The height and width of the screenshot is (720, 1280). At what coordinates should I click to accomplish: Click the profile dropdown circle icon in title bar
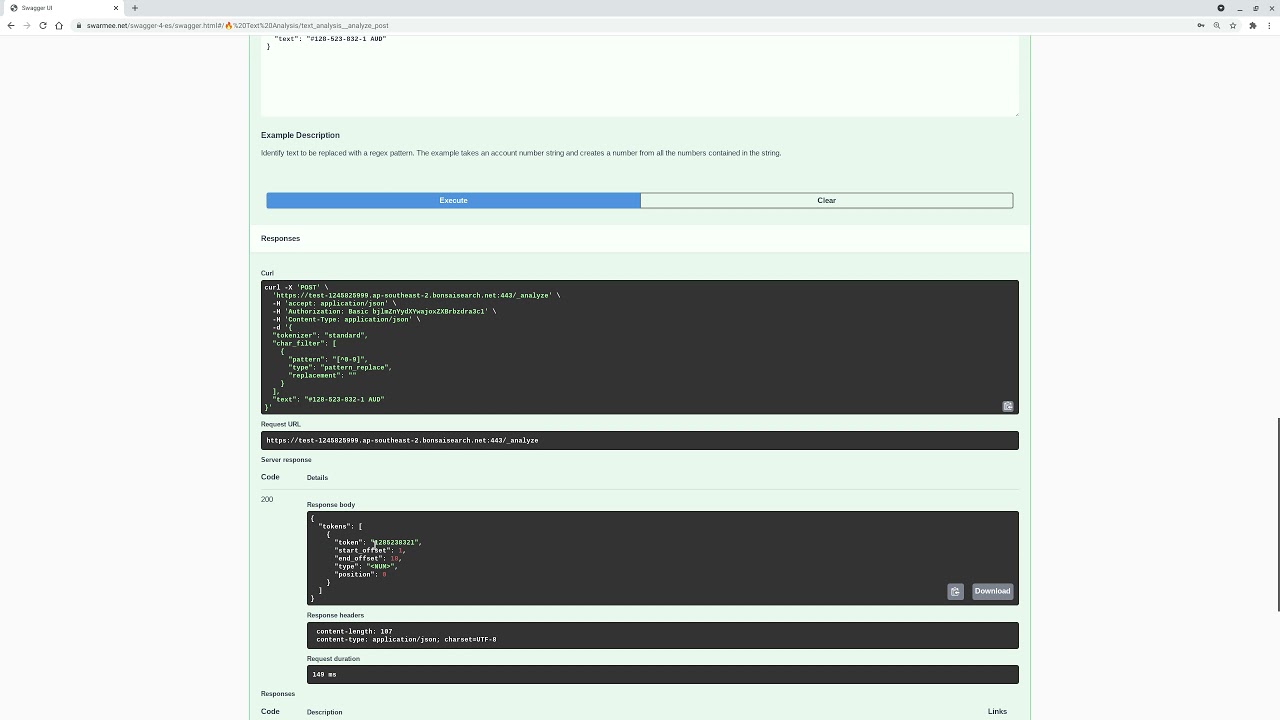(x=1221, y=8)
